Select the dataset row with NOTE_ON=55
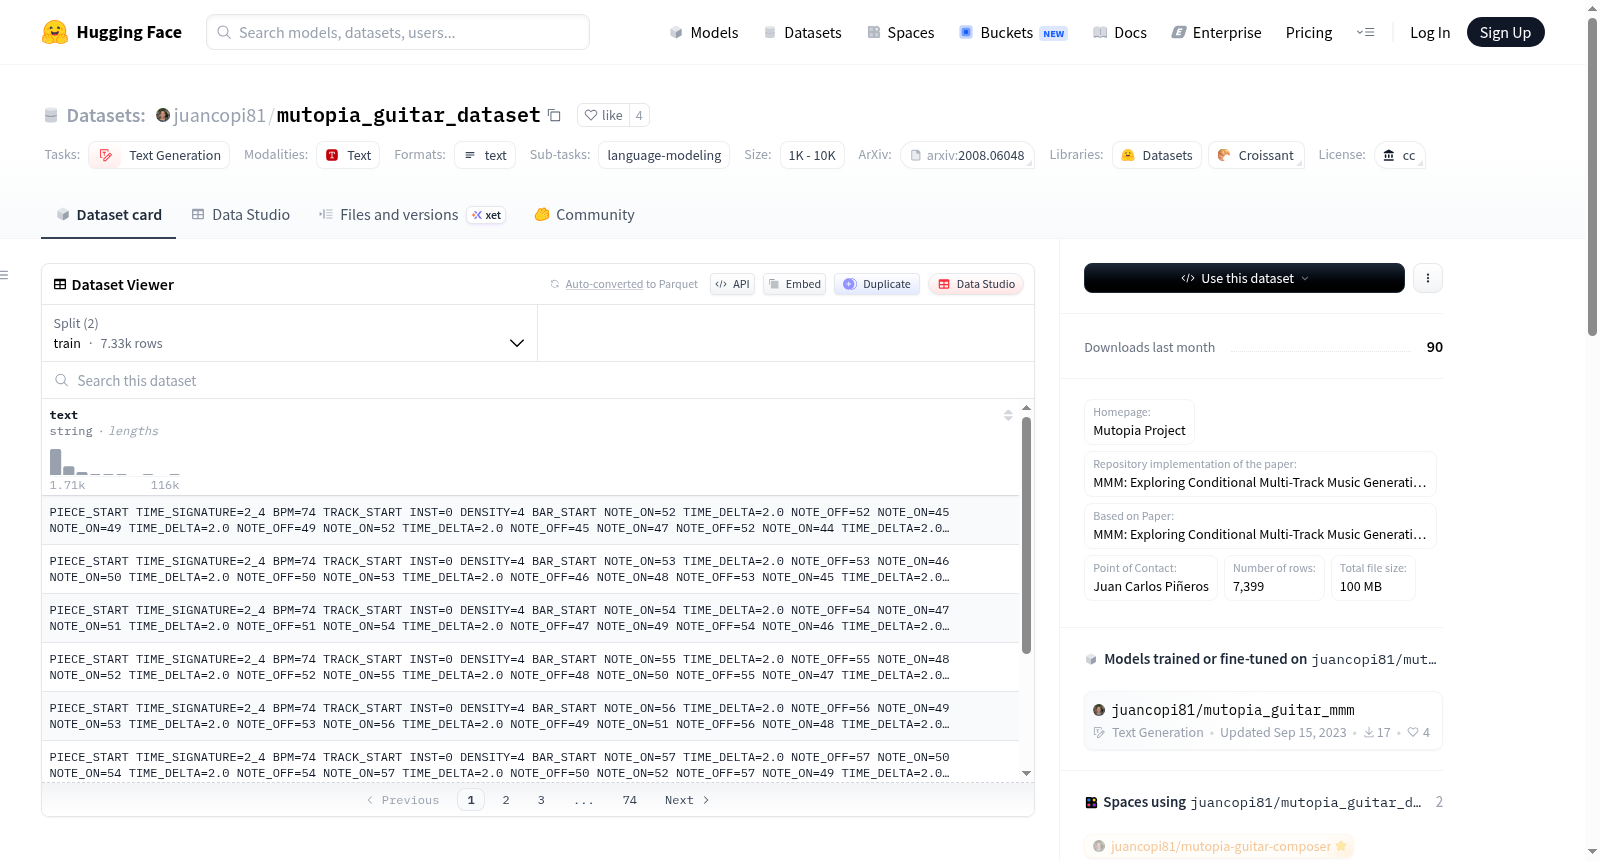This screenshot has height=861, width=1600. tap(530, 667)
